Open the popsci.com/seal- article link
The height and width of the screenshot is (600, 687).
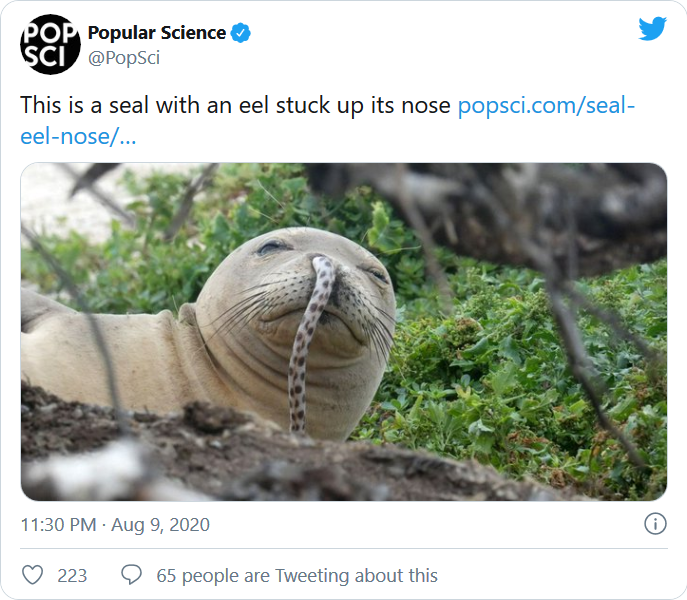point(546,105)
